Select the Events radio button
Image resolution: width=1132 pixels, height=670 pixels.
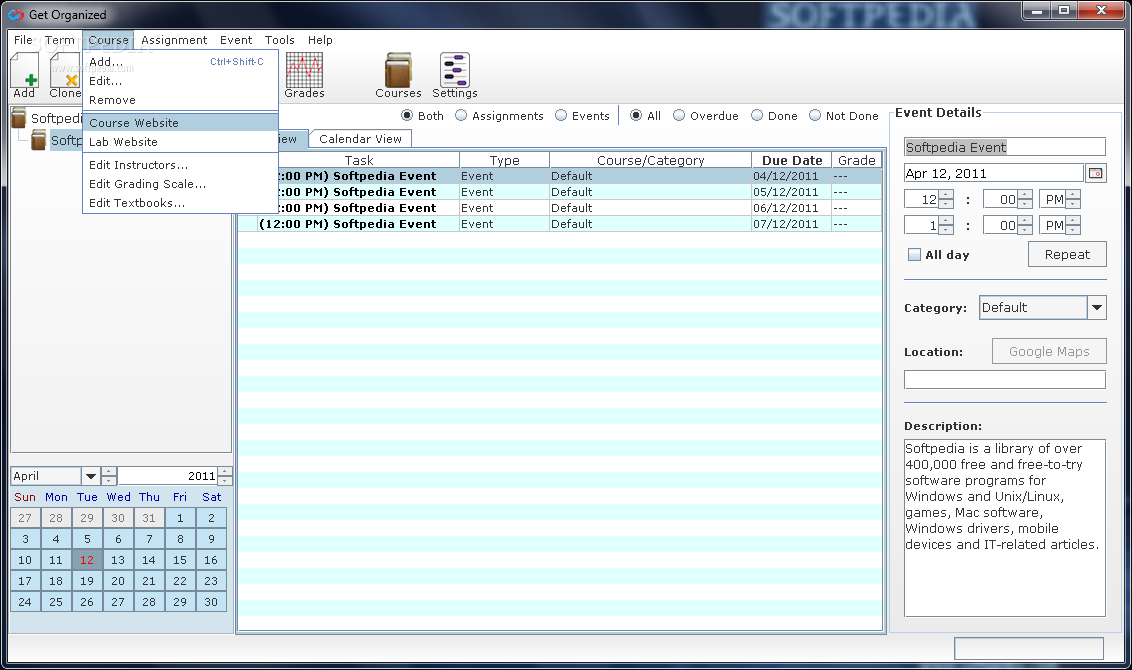point(561,116)
